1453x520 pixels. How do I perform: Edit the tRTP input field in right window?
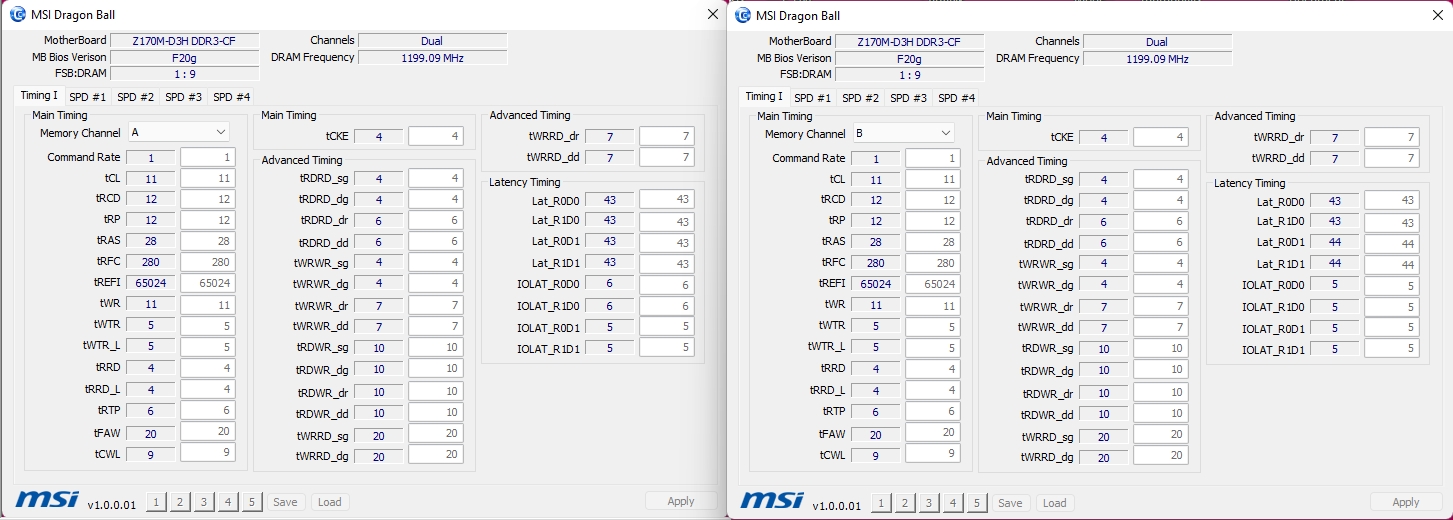[933, 411]
